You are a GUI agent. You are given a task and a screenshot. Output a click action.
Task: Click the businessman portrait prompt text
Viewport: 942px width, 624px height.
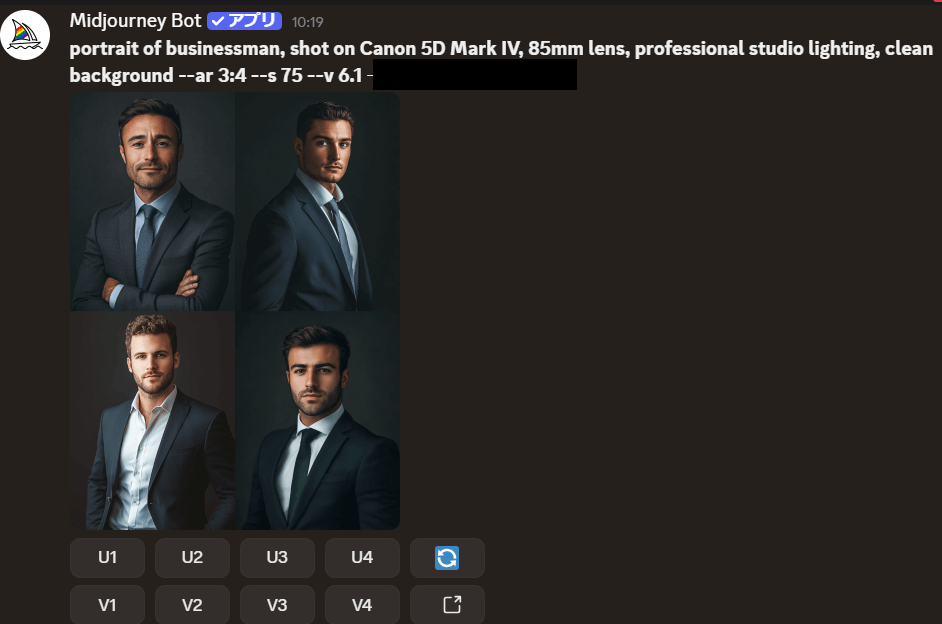[501, 61]
